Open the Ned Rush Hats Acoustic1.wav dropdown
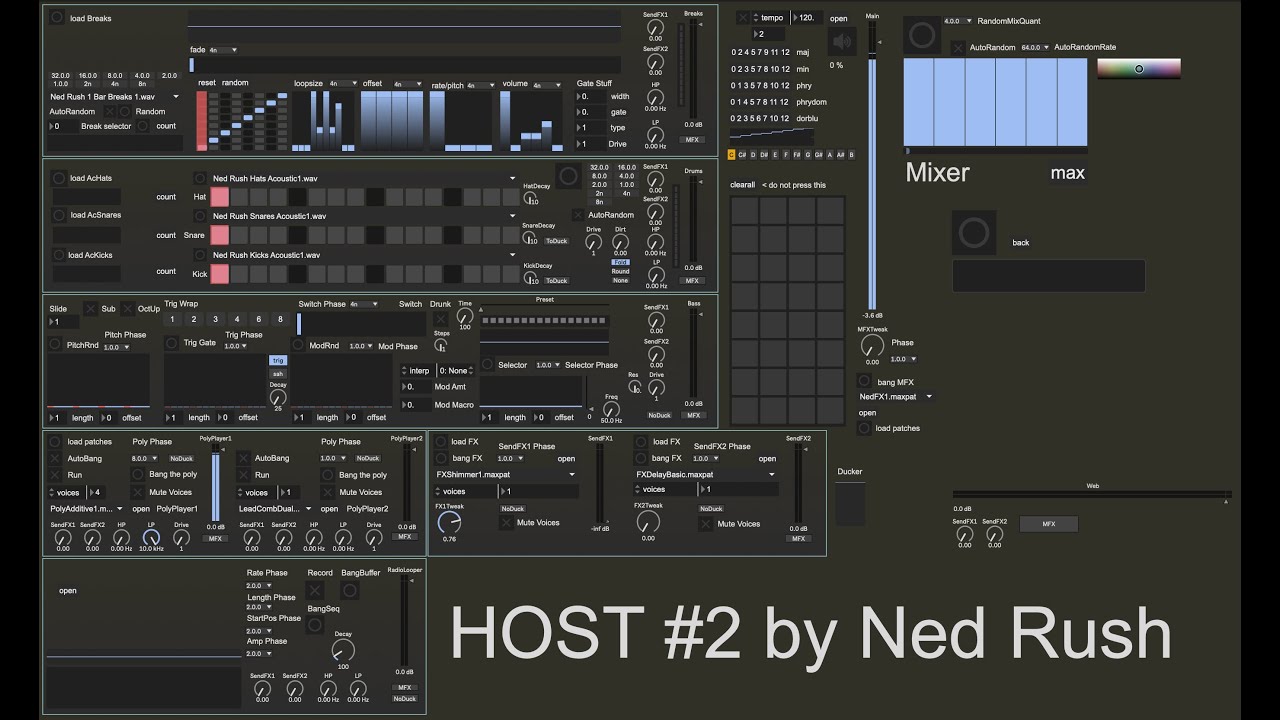The height and width of the screenshot is (720, 1280). [364, 178]
